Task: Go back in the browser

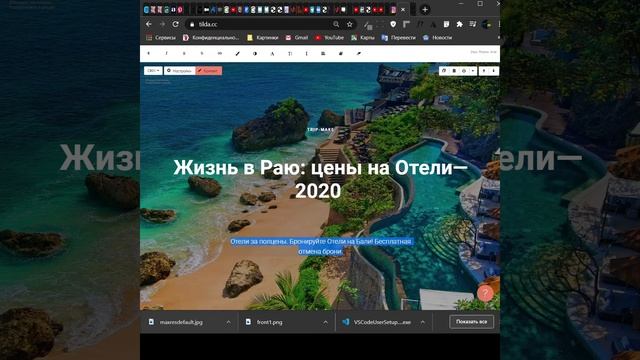Action: click(149, 24)
